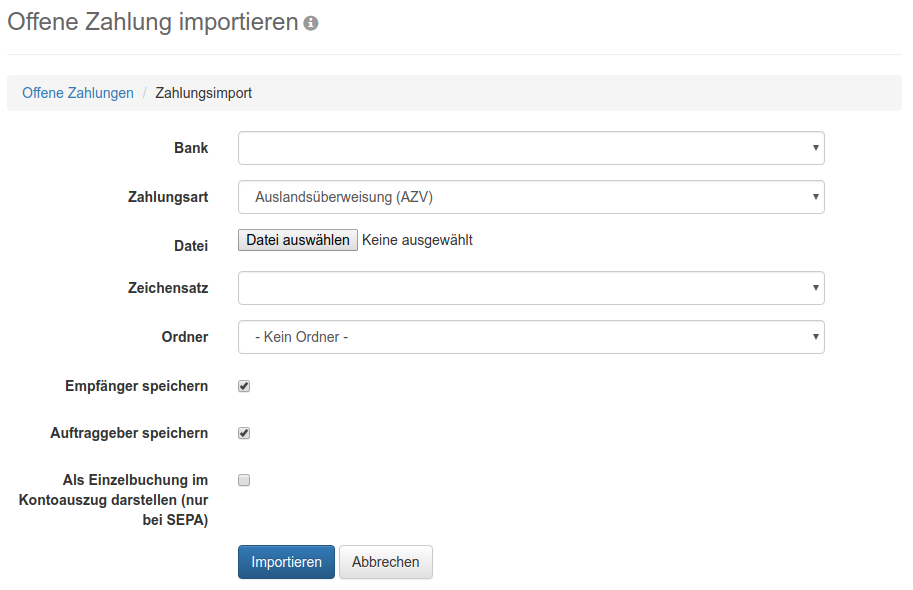Viewport: 913px width, 590px height.
Task: Click the info icon next to the heading
Action: click(x=311, y=23)
